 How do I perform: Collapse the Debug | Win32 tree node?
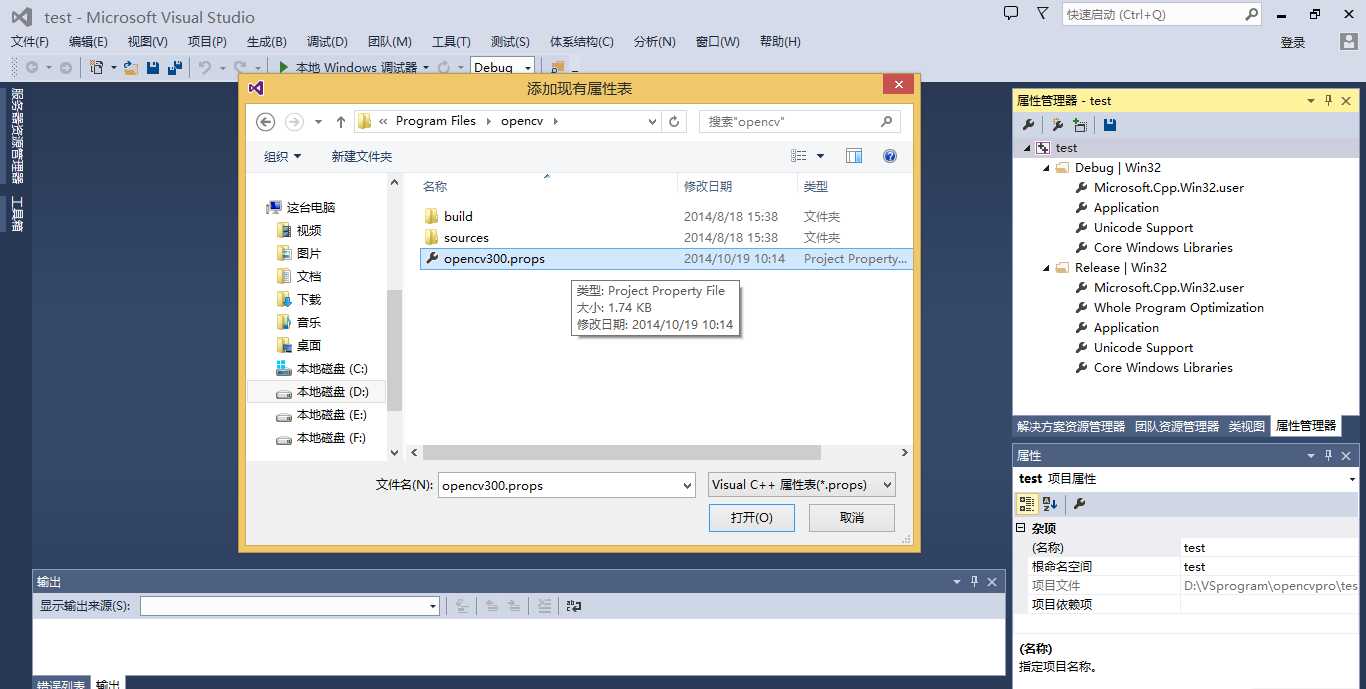click(x=1046, y=168)
